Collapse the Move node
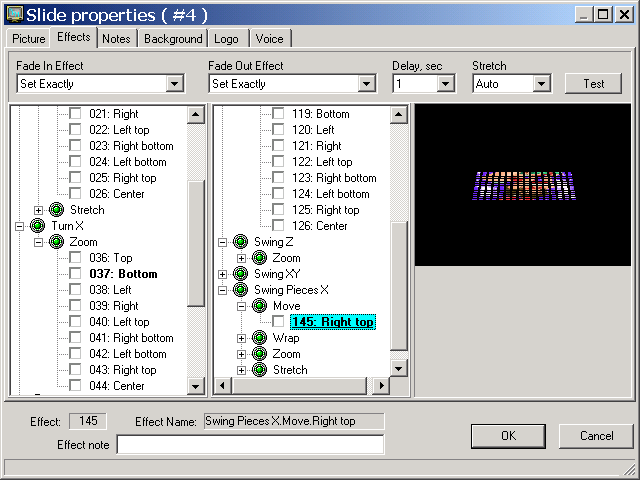Screen dimensions: 640x480 [241, 306]
